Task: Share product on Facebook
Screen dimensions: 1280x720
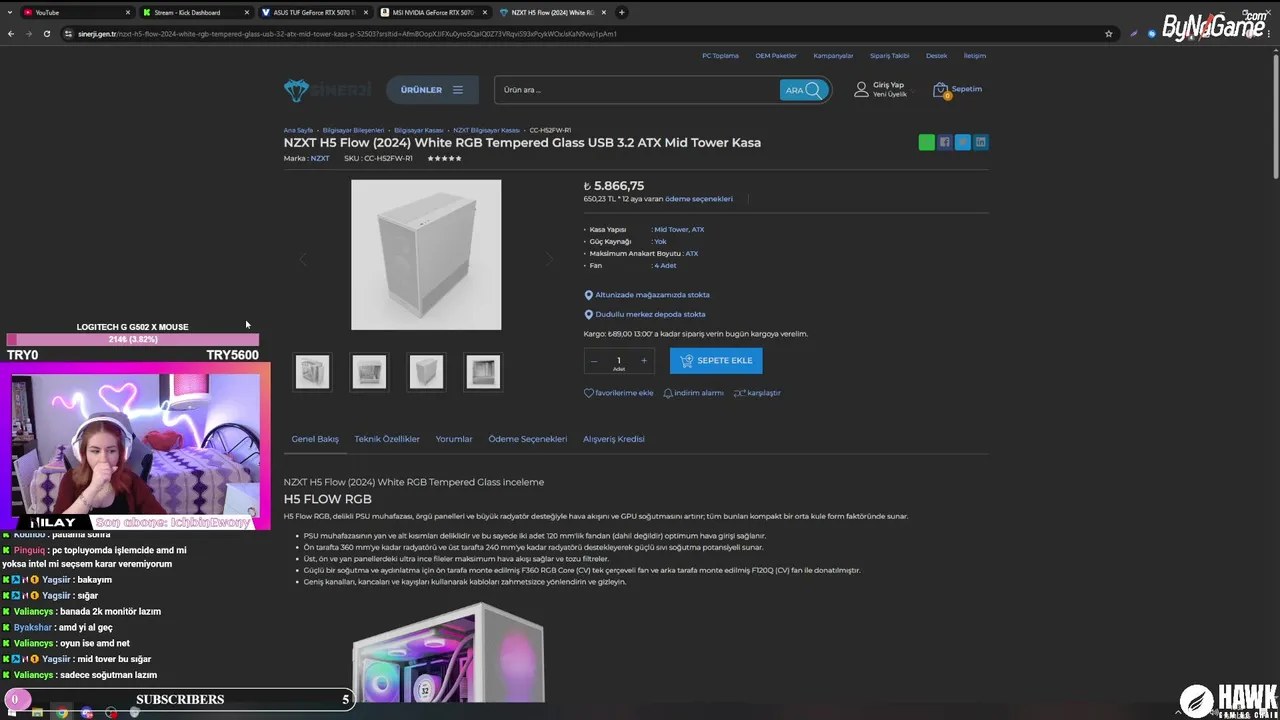Action: click(x=945, y=142)
